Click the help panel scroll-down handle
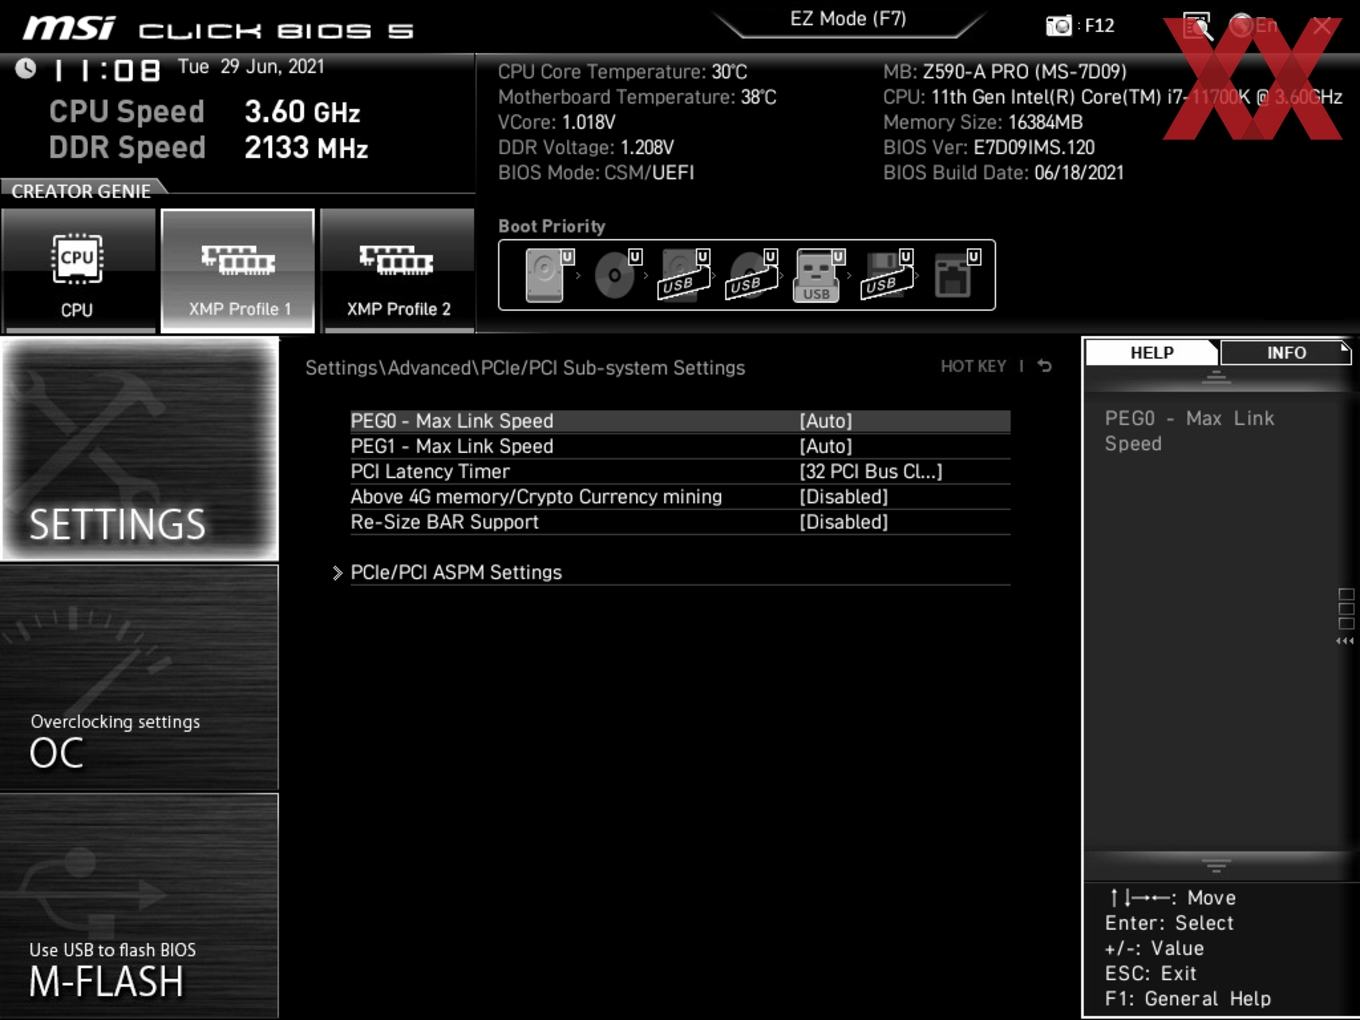 1216,865
